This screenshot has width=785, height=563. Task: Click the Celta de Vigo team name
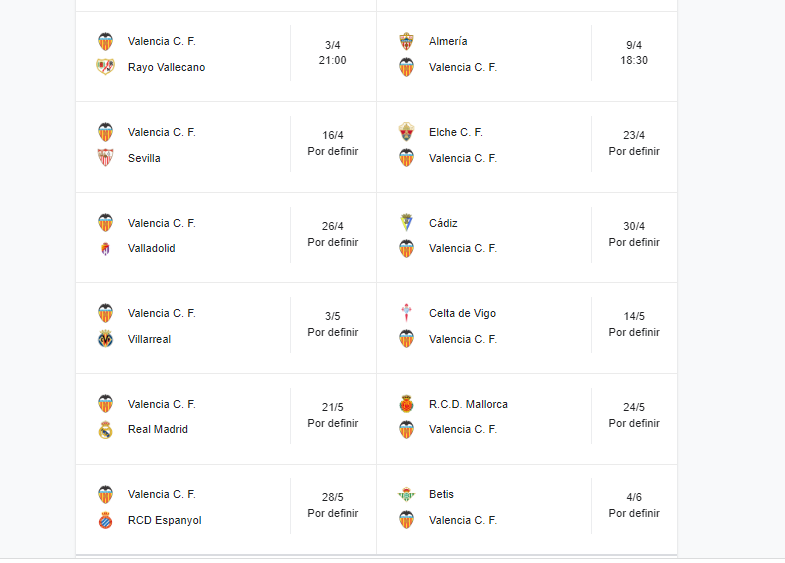click(x=463, y=313)
